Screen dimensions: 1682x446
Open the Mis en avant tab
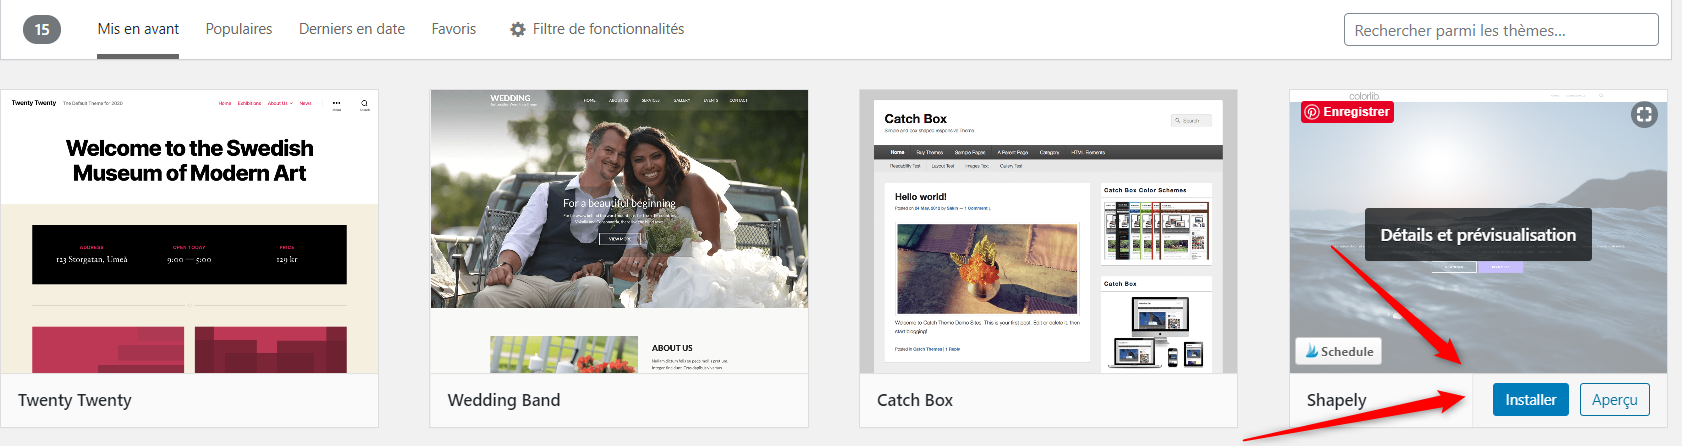pos(138,29)
